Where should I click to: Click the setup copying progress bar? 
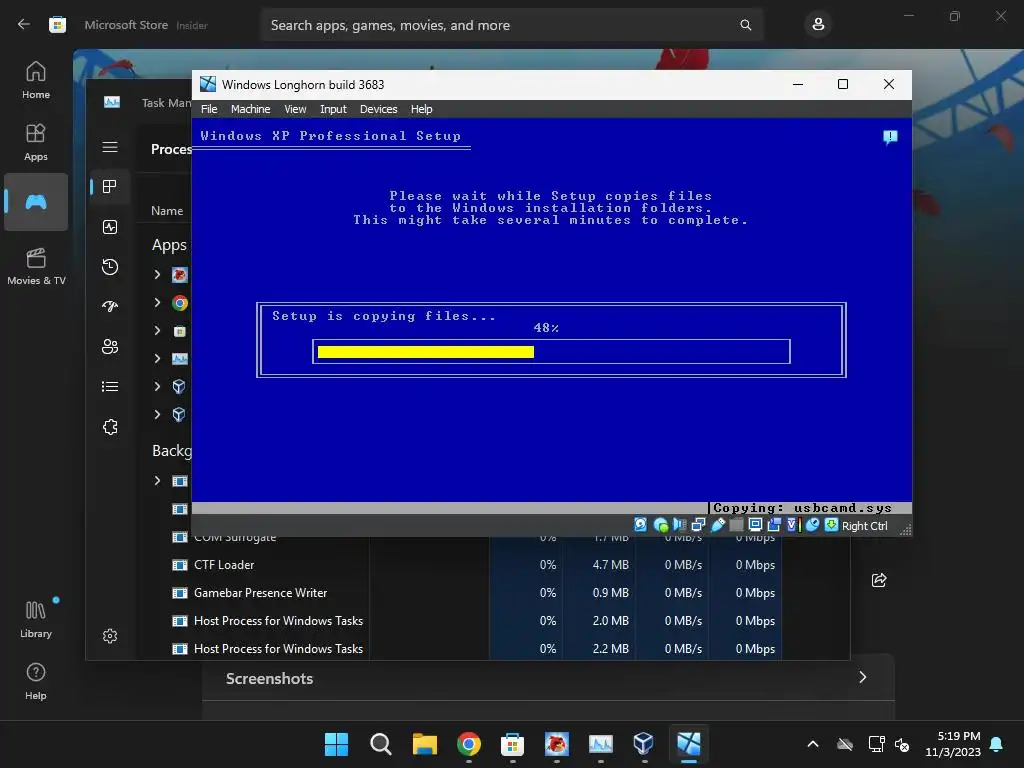tap(551, 351)
